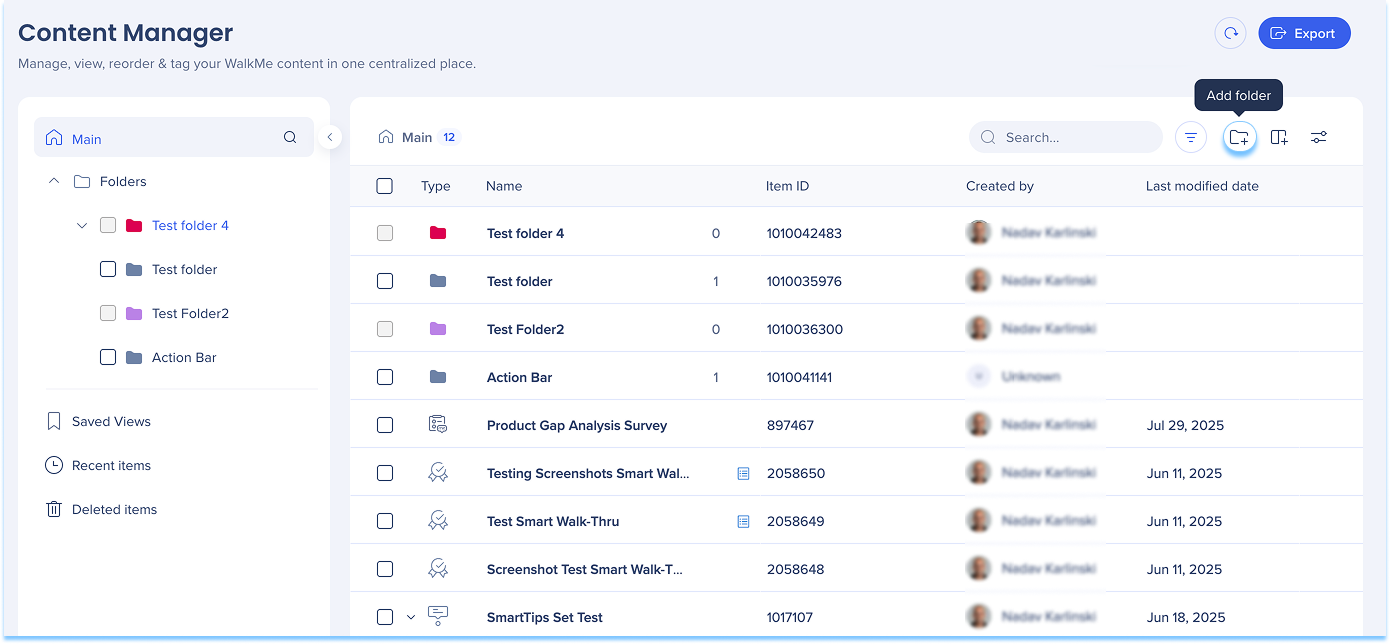Image resolution: width=1390 pixels, height=644 pixels.
Task: Open the filter icon next to search
Action: 1190,138
